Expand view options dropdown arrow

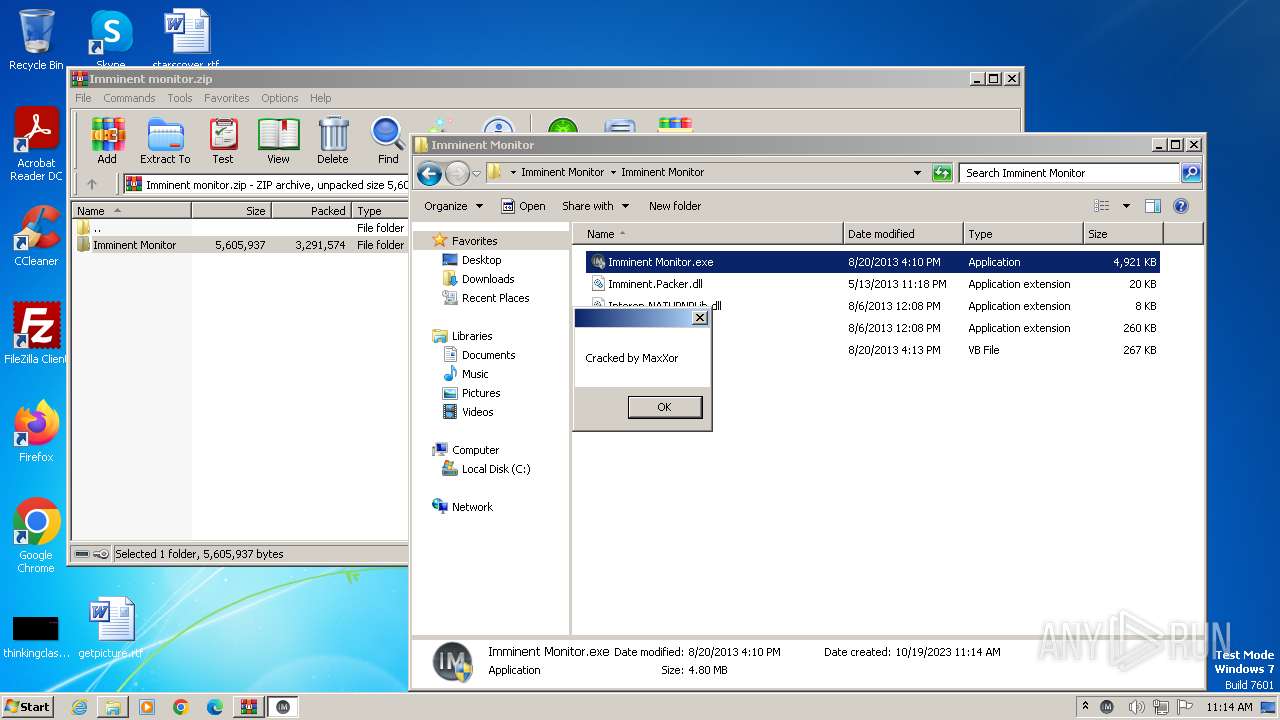(1126, 206)
